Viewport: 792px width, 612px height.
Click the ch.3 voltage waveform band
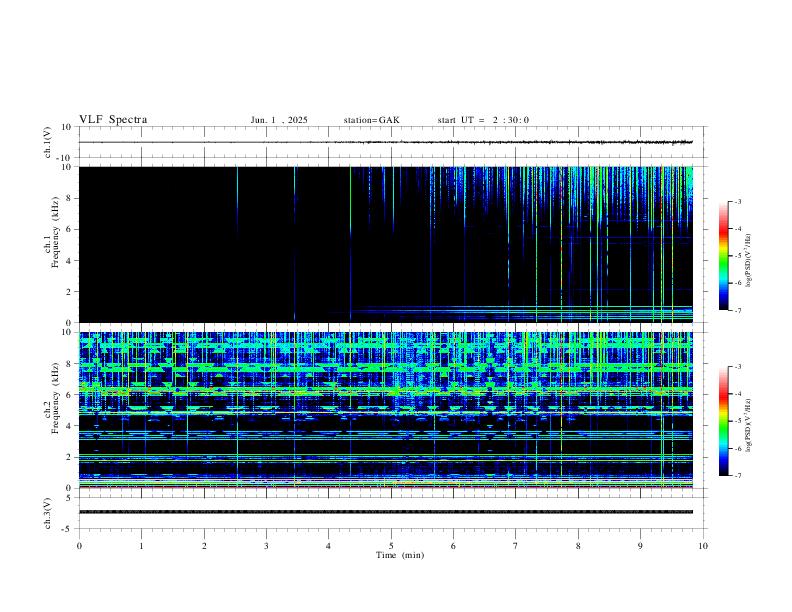pyautogui.click(x=386, y=512)
